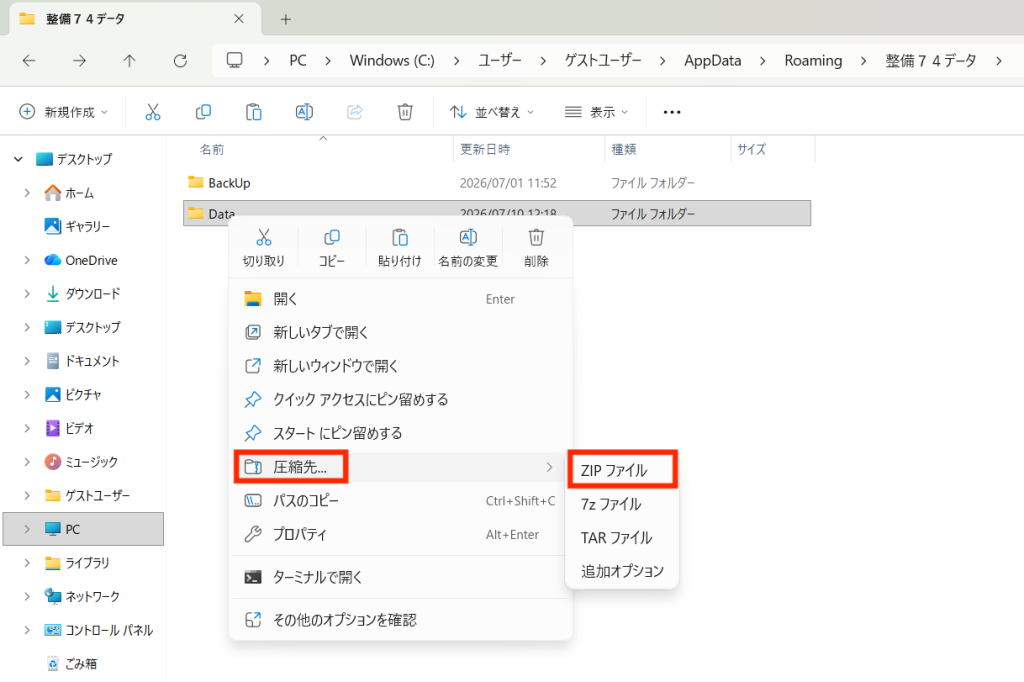Screen dimensions: 1024x682
Task: Select コピー in the context menu
Action: point(332,248)
